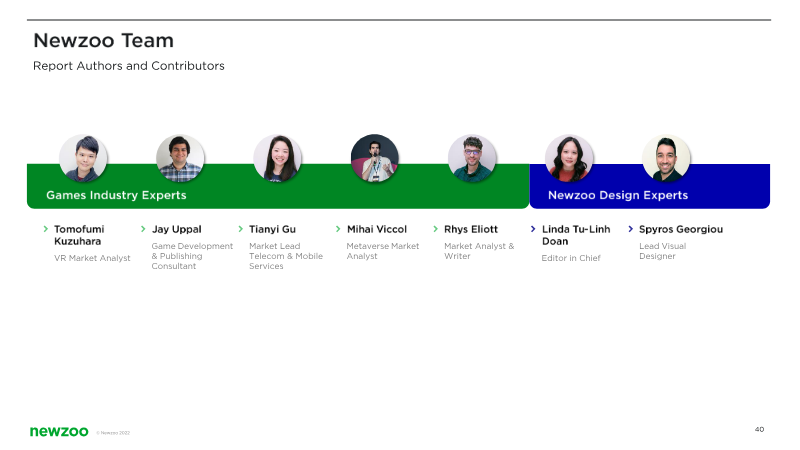Select Tianyi Gu's portrait picture
Viewport: 800px width, 450px height.
(277, 158)
